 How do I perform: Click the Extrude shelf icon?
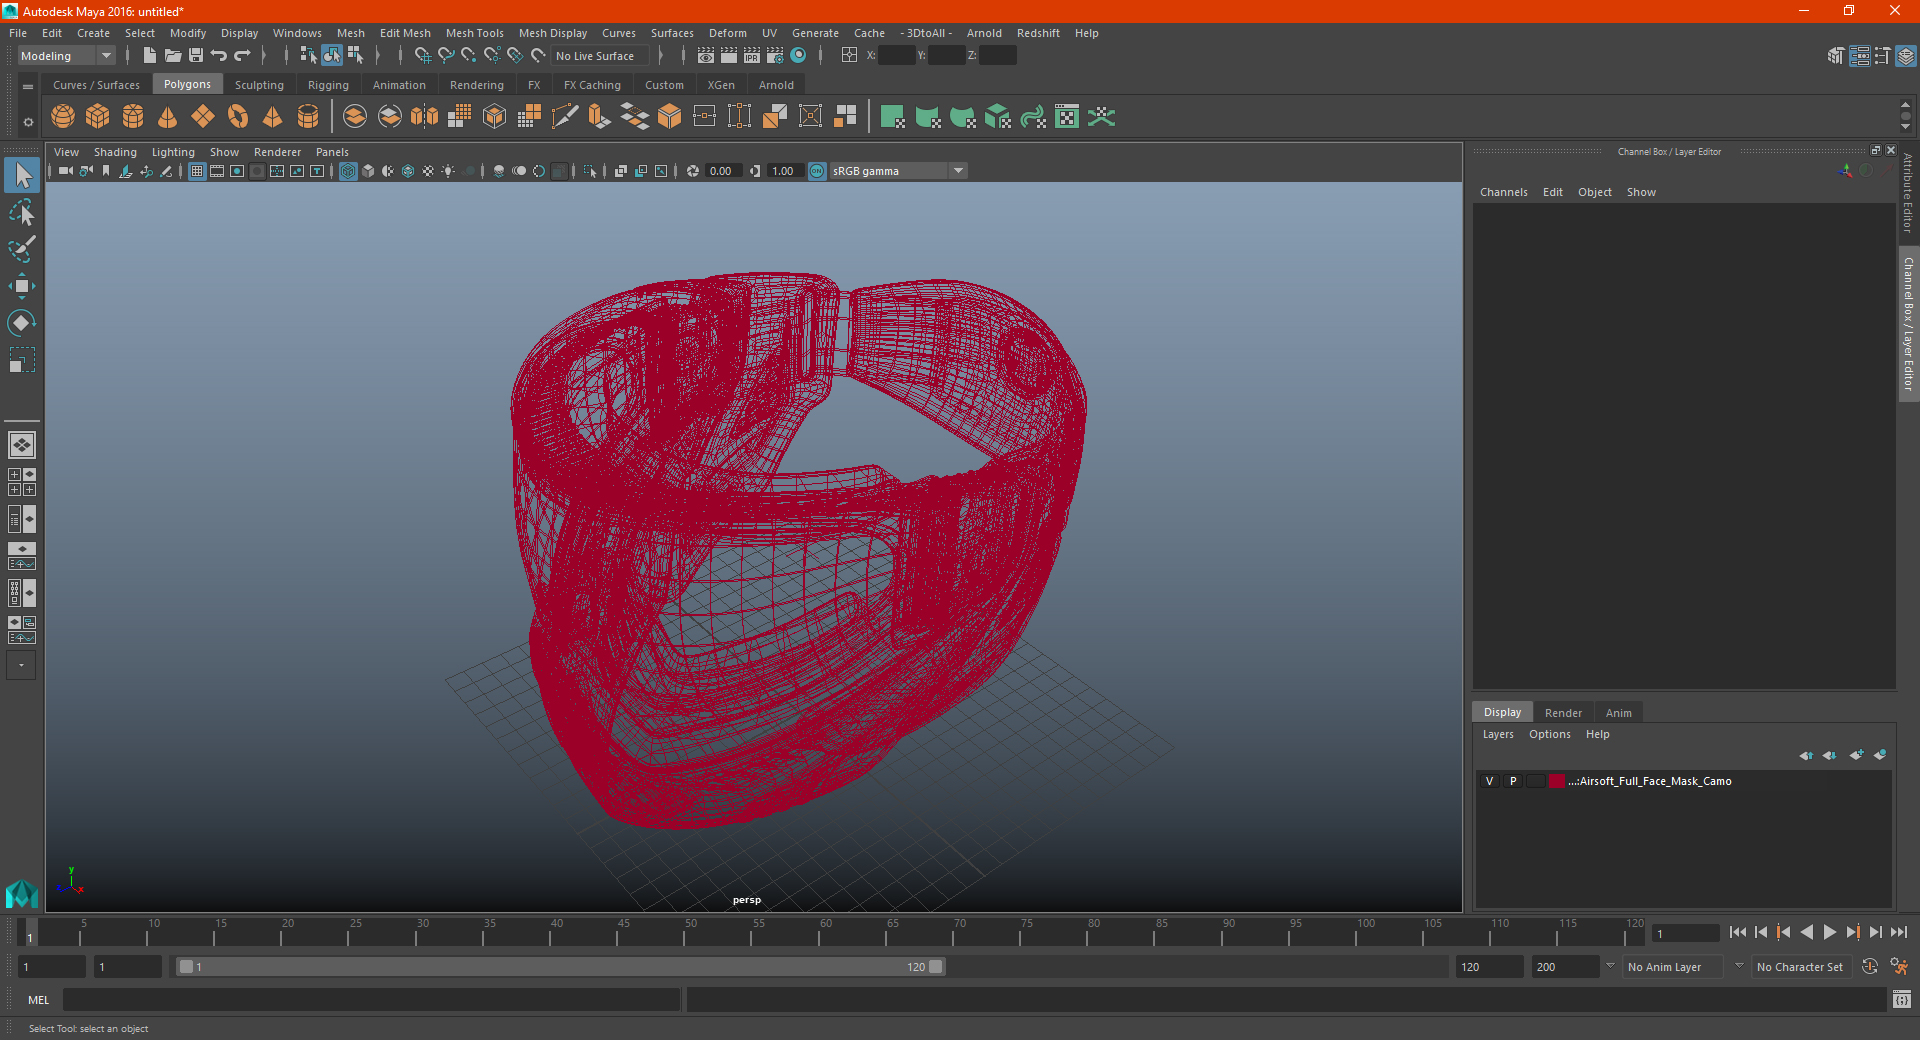tap(600, 117)
